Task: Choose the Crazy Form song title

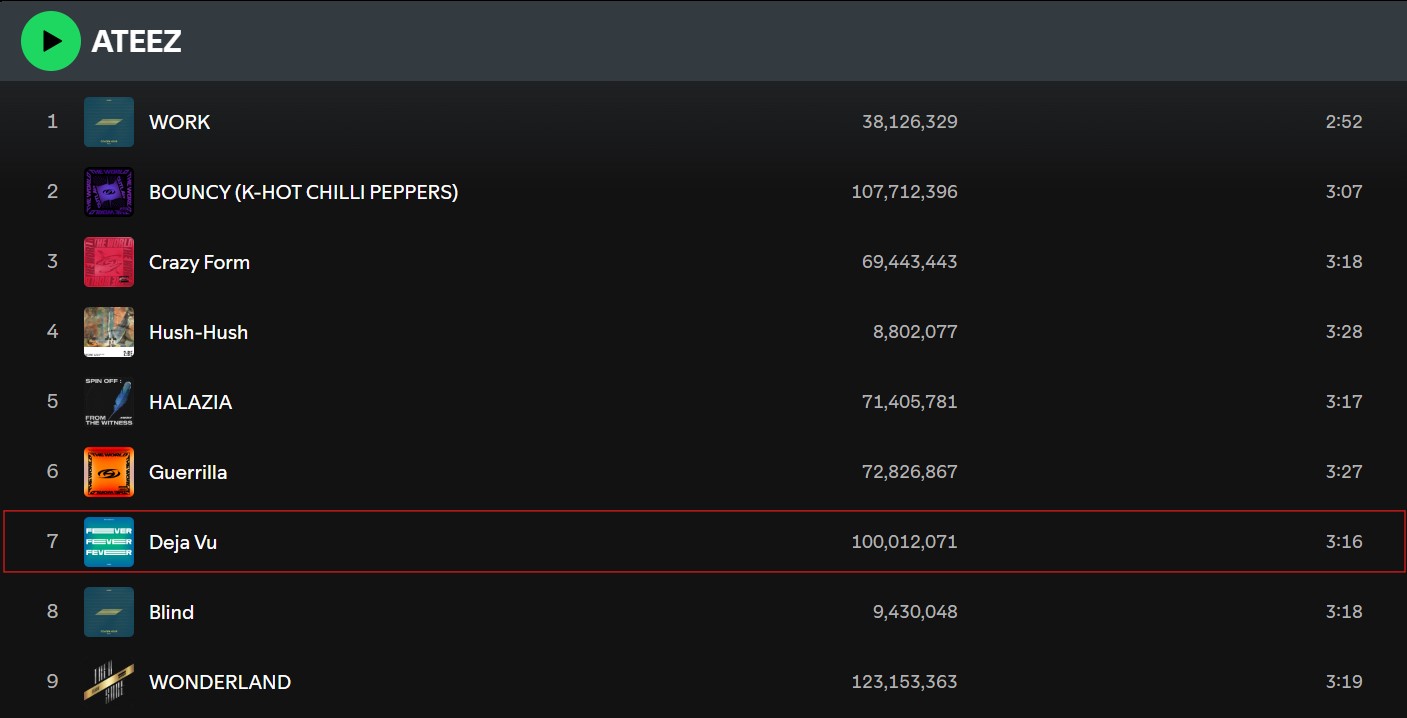Action: coord(199,262)
